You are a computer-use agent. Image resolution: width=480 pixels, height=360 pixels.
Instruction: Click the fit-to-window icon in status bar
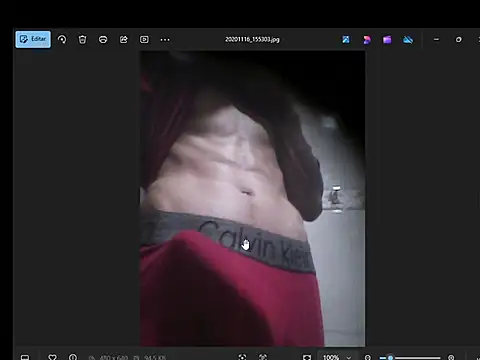click(x=242, y=357)
